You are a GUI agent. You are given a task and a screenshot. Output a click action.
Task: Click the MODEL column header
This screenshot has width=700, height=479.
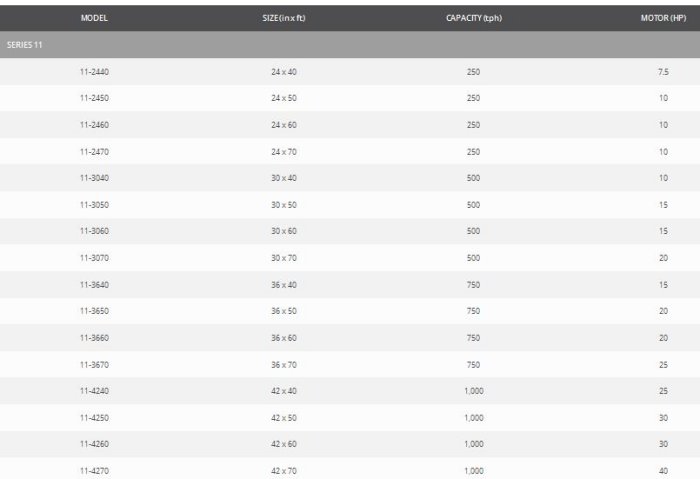tap(94, 18)
